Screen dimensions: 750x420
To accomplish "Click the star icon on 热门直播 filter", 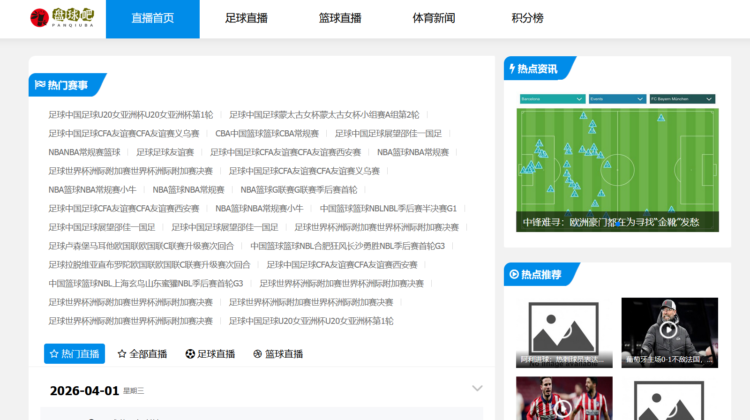I will (54, 354).
